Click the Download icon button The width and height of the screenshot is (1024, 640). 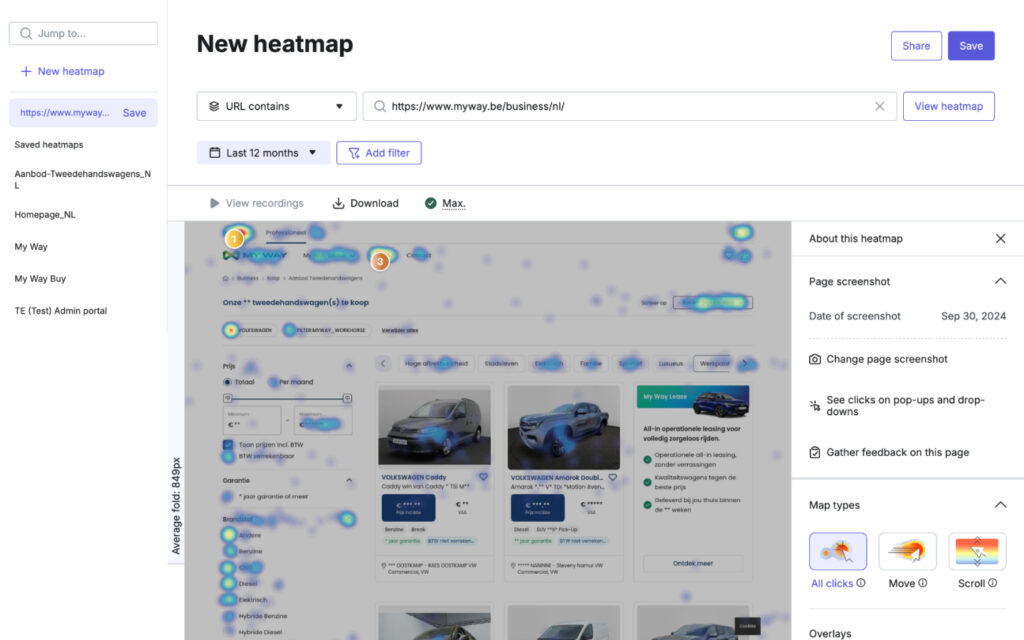coord(339,203)
